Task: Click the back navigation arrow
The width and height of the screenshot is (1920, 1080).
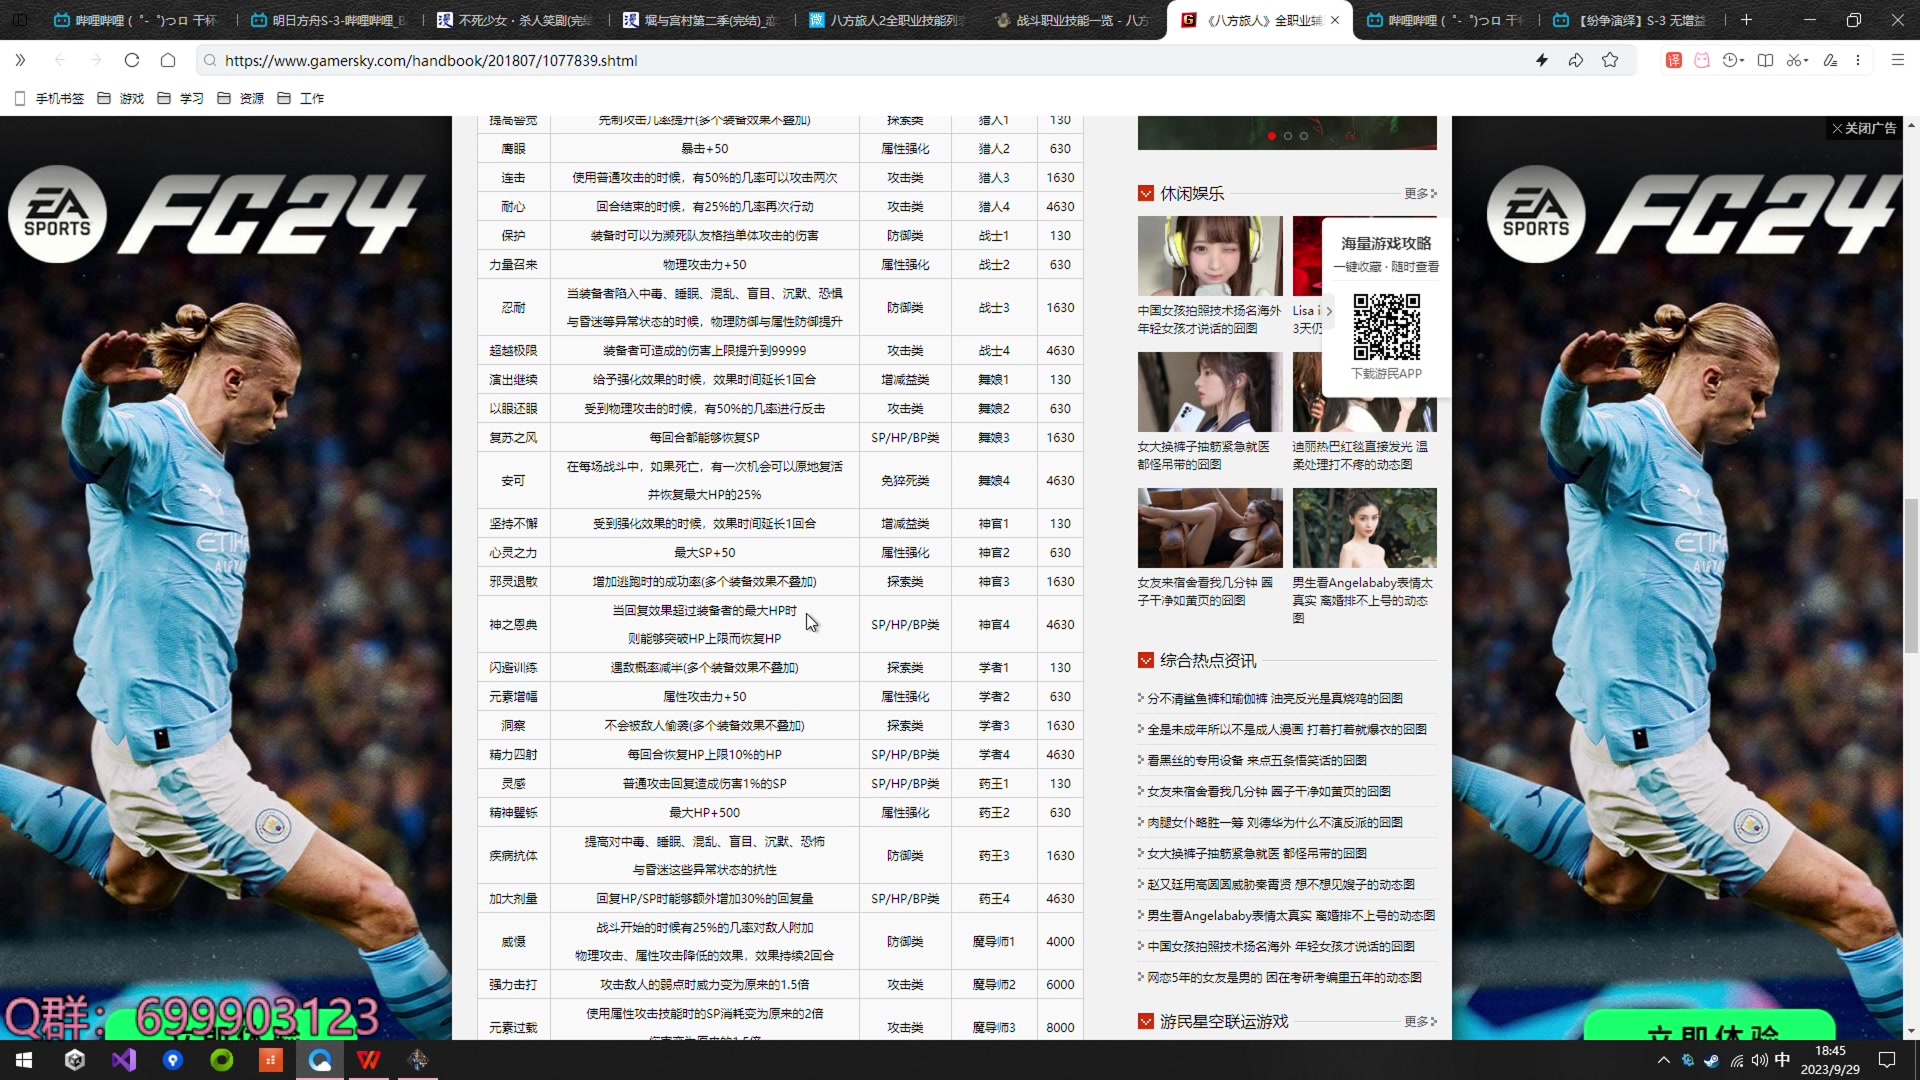Action: pos(60,60)
